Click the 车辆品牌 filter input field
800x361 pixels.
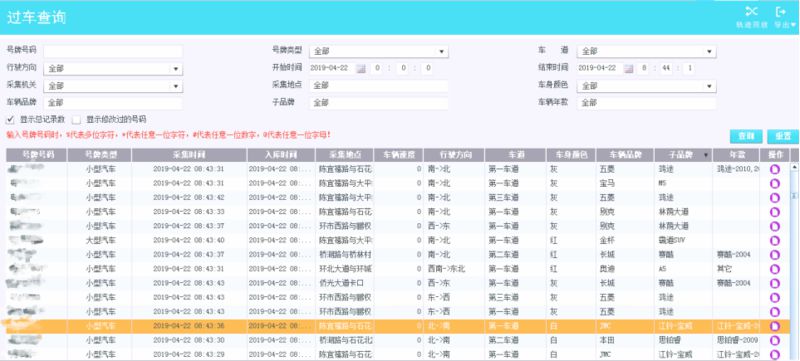click(x=113, y=103)
